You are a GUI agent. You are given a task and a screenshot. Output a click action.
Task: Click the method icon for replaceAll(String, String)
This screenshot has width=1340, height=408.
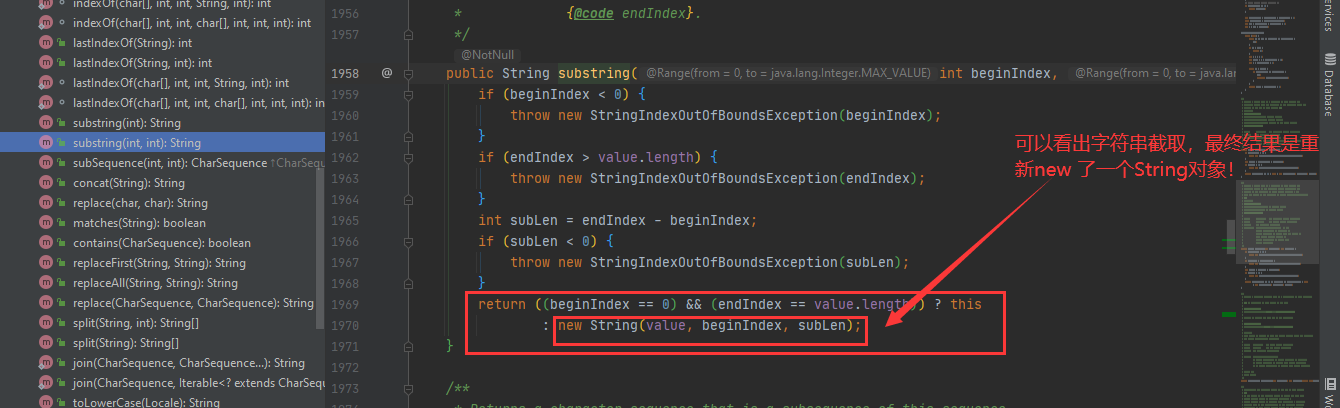pyautogui.click(x=46, y=283)
